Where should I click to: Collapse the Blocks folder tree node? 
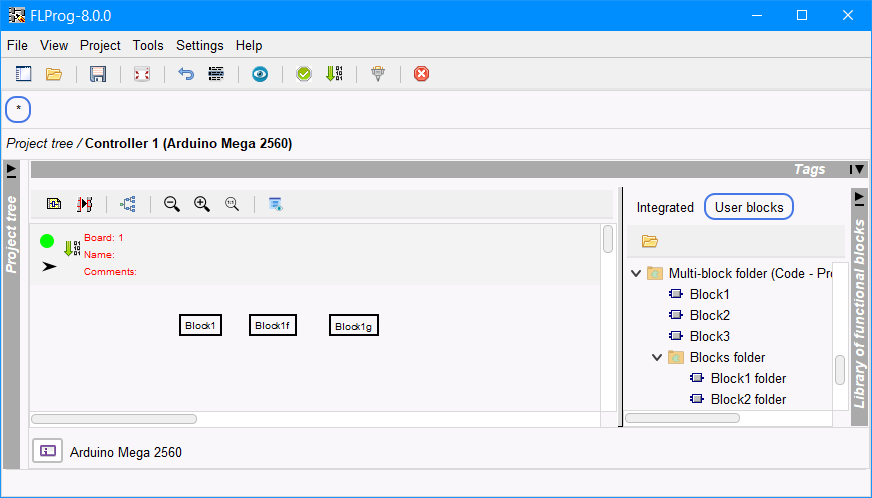click(x=656, y=357)
